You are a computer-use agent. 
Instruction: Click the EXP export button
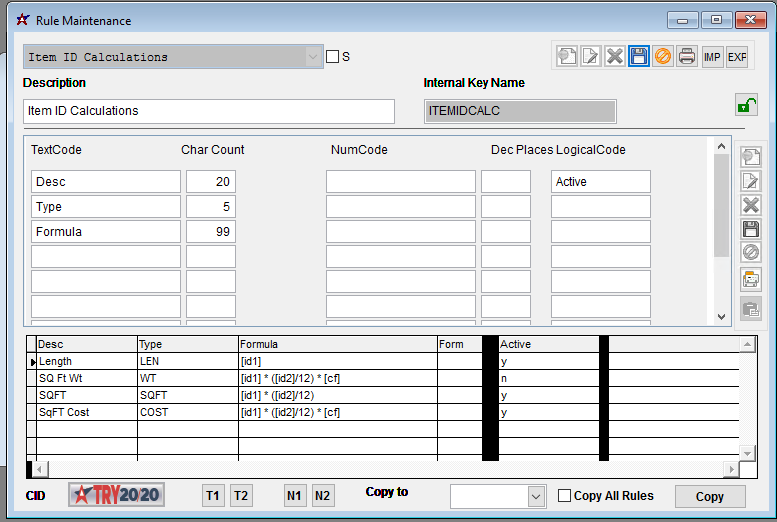pos(737,57)
